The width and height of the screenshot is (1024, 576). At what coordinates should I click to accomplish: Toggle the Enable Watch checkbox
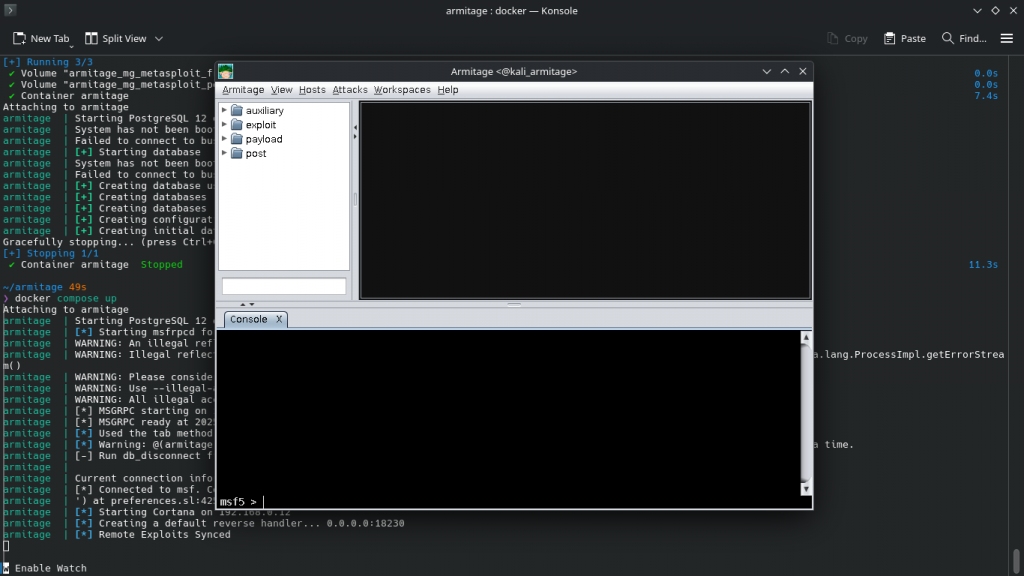(6, 568)
